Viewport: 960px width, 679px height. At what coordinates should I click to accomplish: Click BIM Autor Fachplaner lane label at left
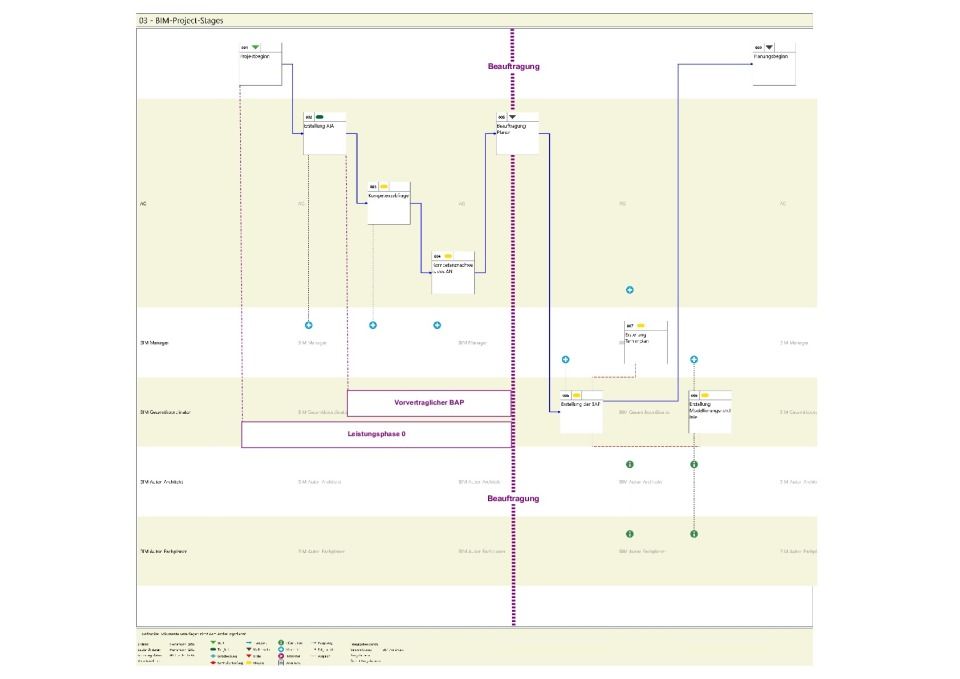(163, 551)
